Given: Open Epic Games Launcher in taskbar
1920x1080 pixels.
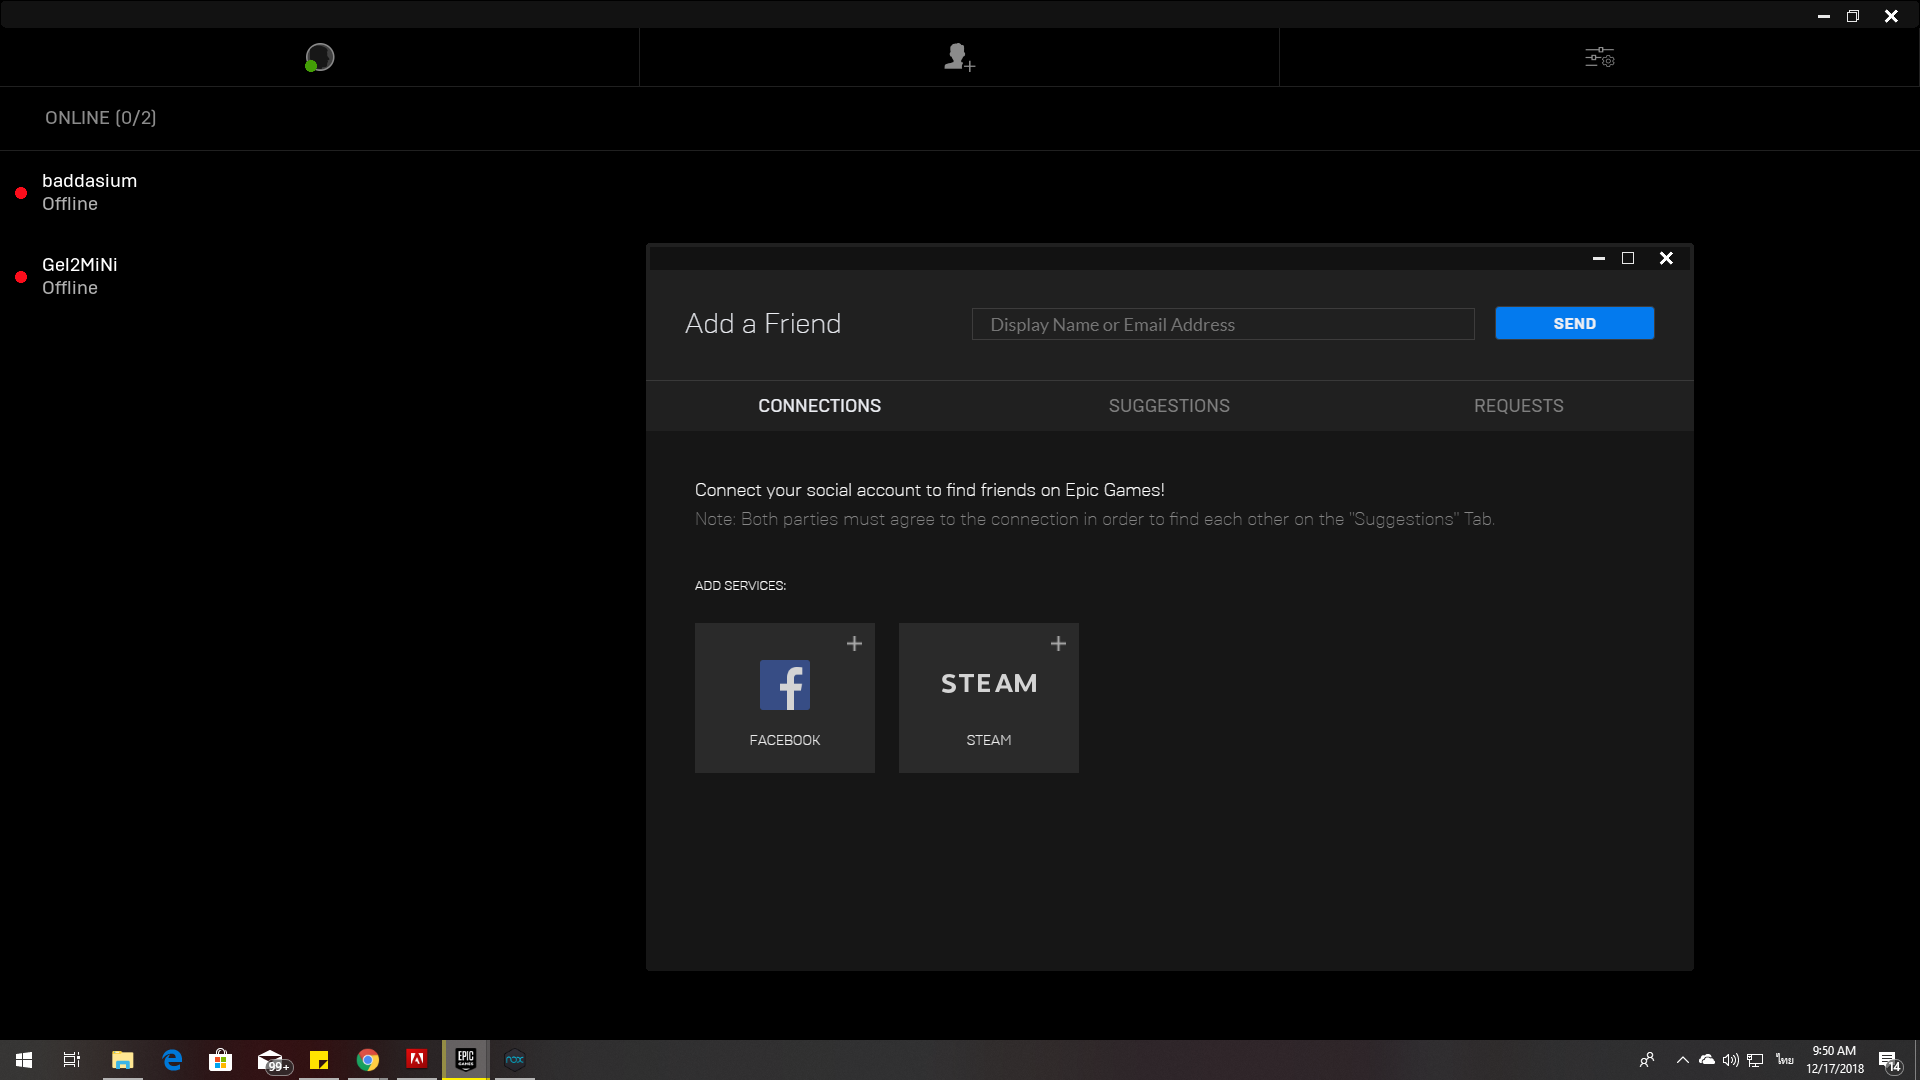Looking at the screenshot, I should pos(466,1060).
